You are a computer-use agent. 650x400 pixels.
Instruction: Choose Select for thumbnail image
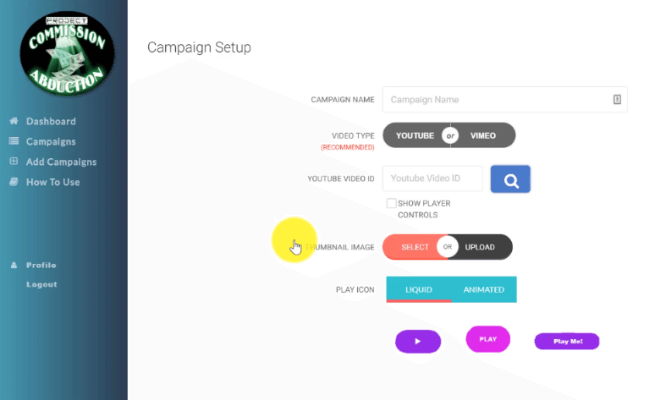(415, 247)
